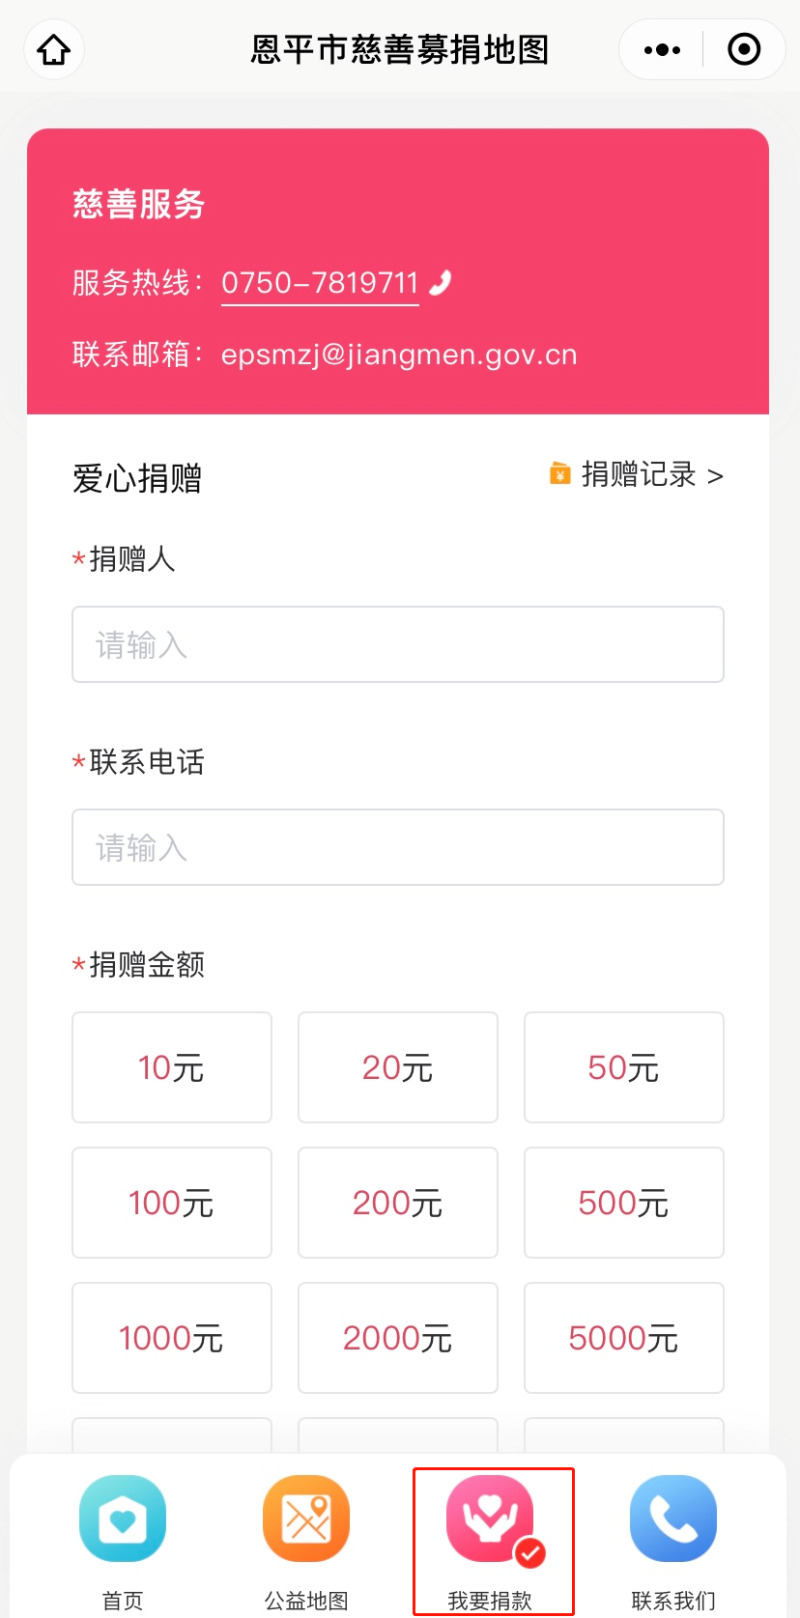The width and height of the screenshot is (800, 1618).
Task: Call hotline 0750-7819711 link
Action: pyautogui.click(x=320, y=283)
